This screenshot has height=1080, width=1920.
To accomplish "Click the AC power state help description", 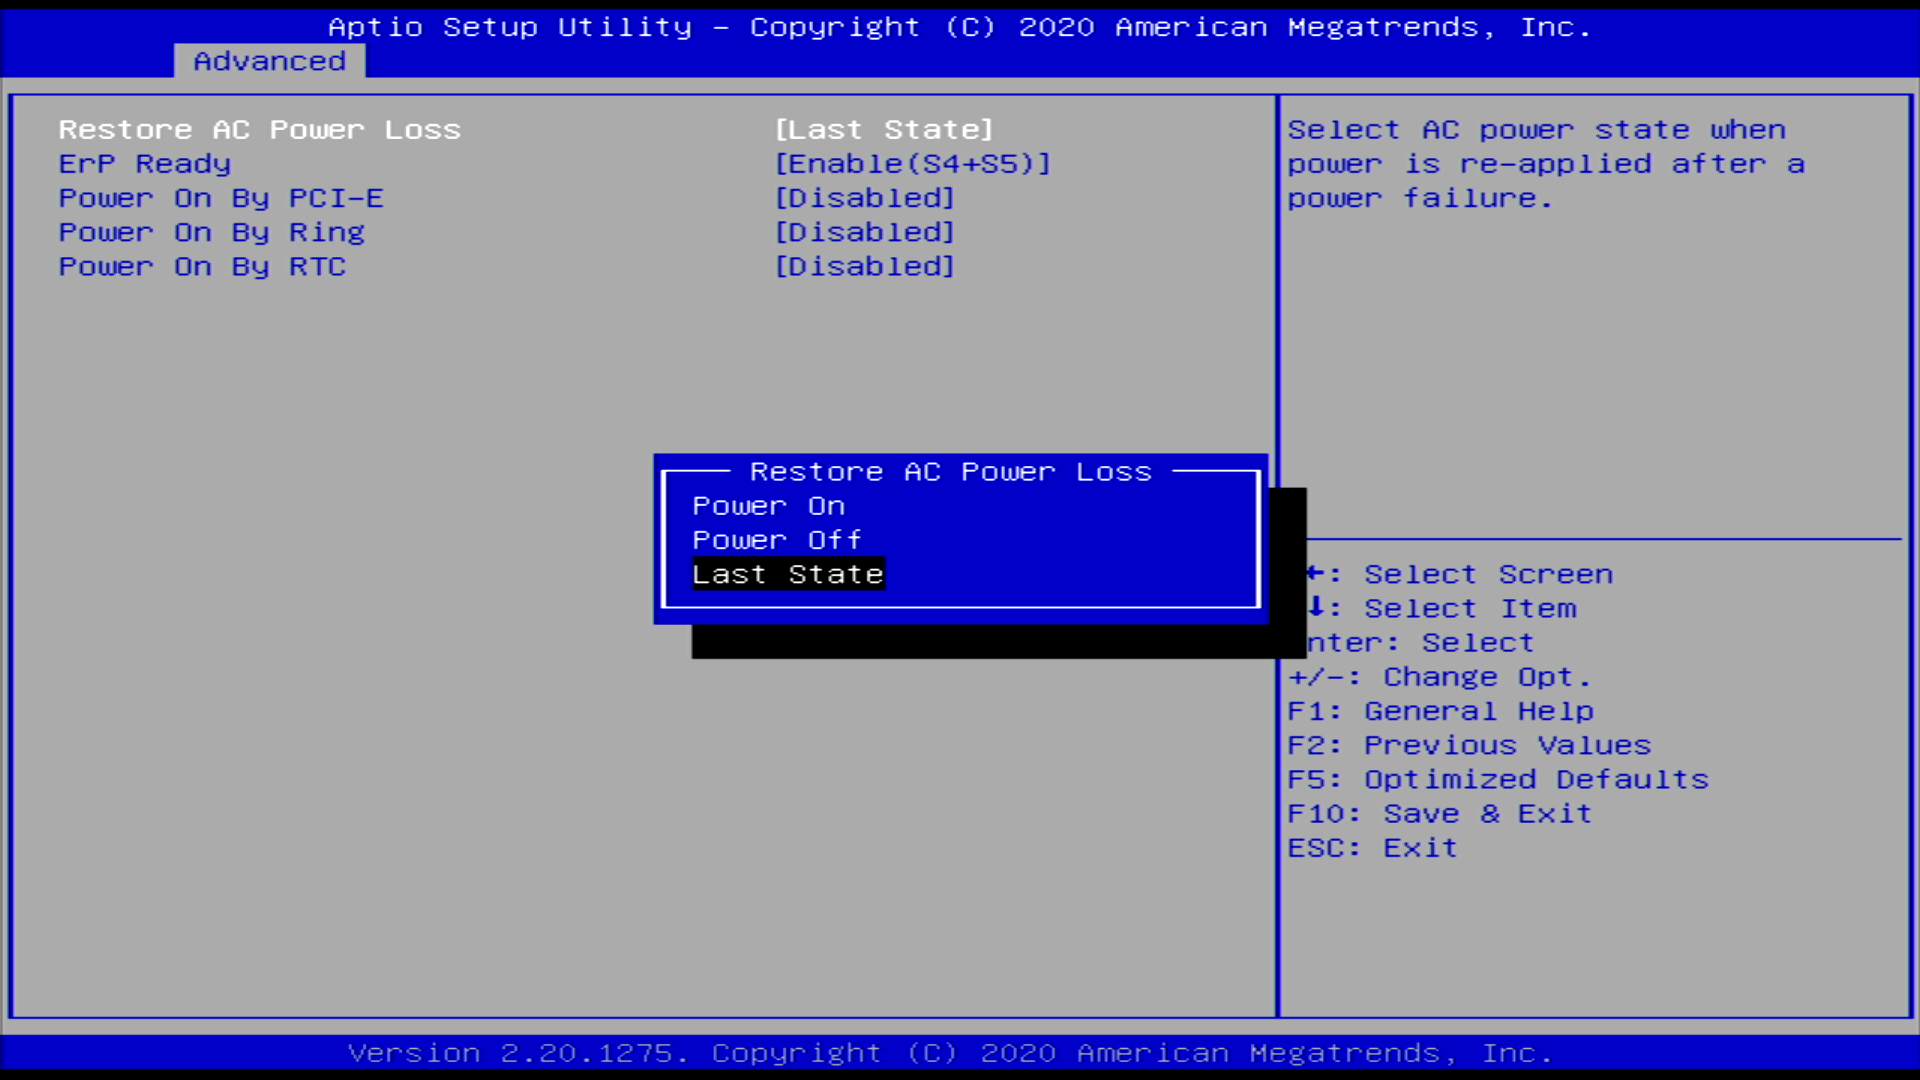I will [1546, 164].
